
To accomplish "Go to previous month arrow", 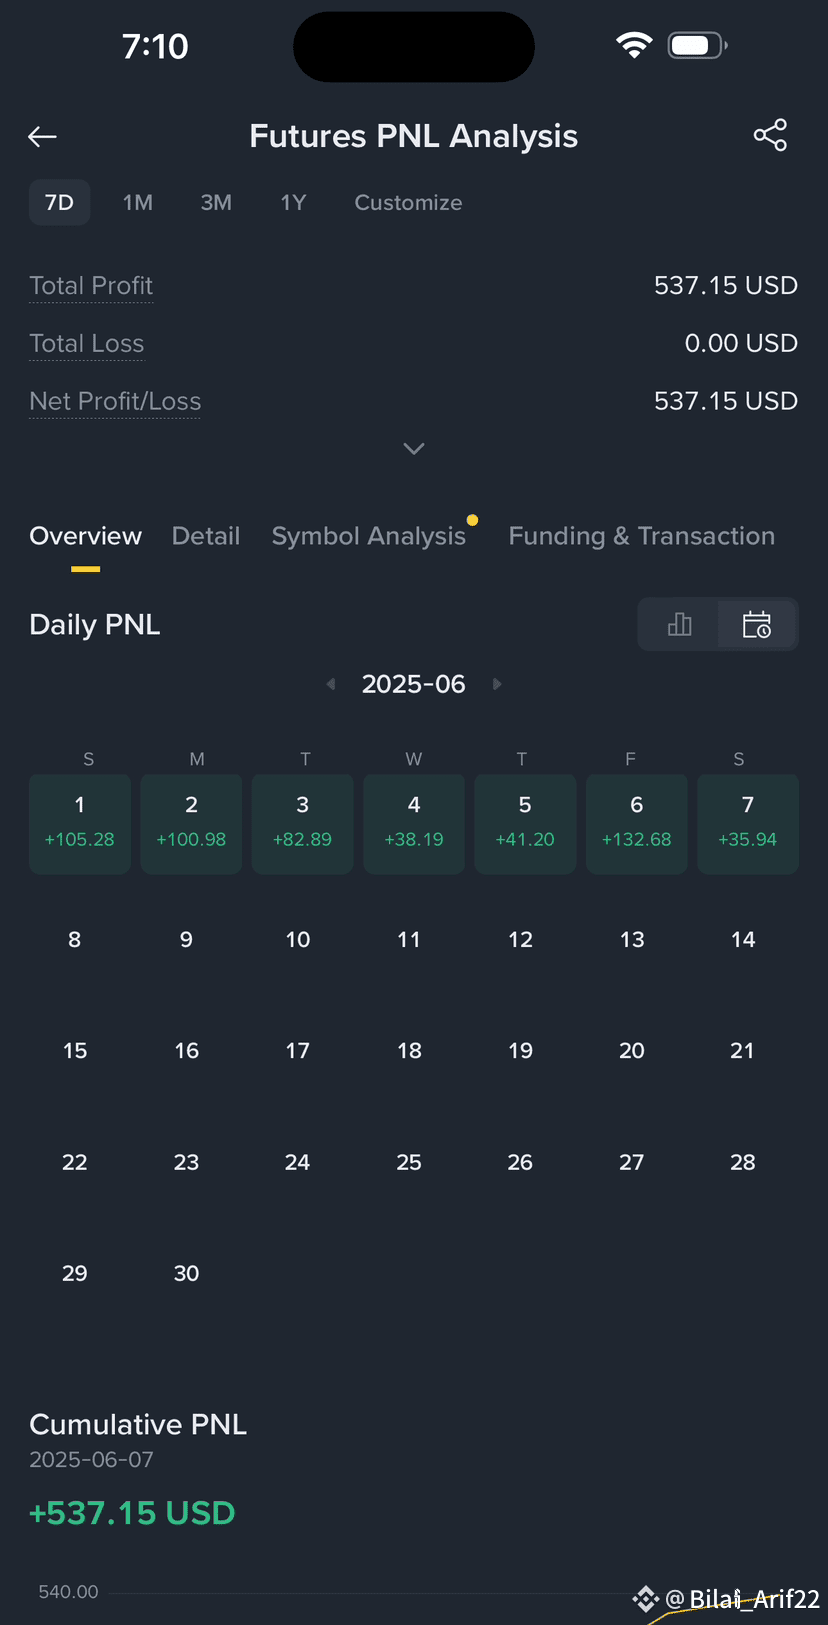I will tap(331, 684).
